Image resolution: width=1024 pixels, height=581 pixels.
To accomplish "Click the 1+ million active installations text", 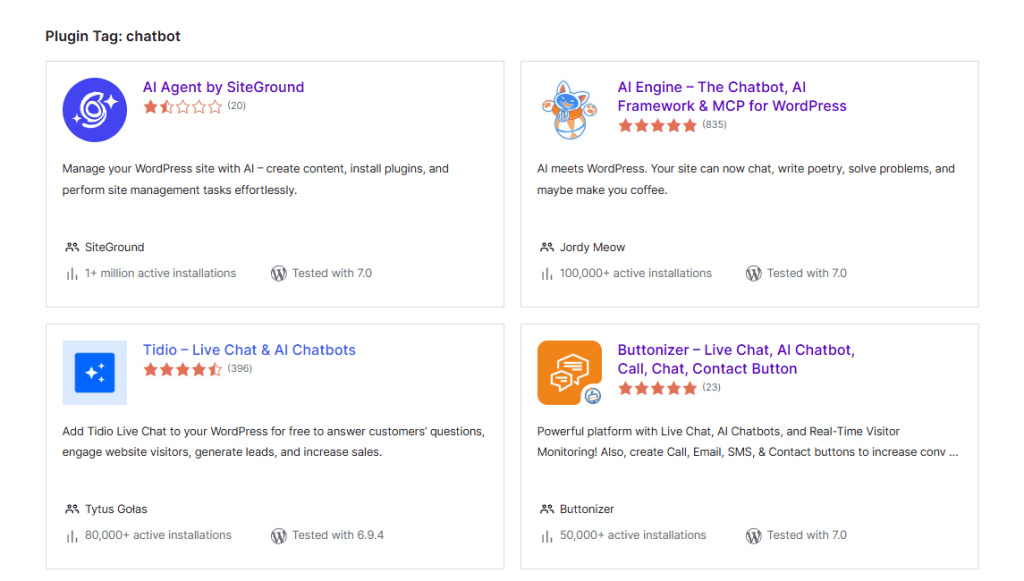I will pyautogui.click(x=161, y=274).
